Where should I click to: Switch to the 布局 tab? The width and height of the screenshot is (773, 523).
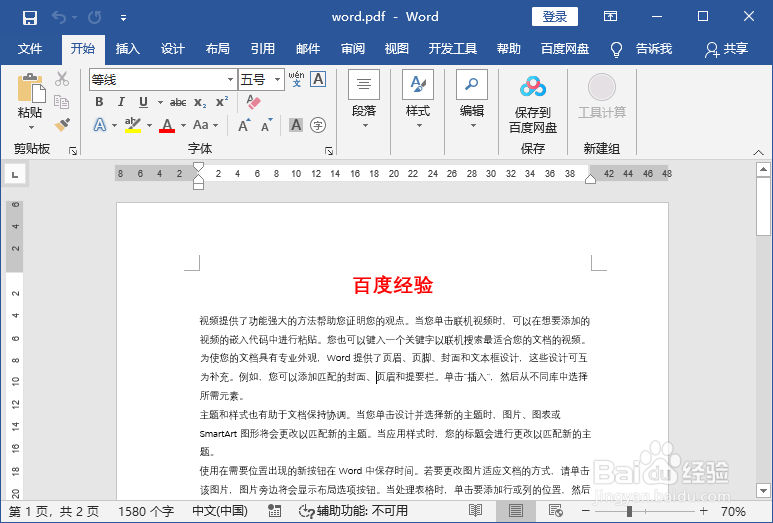tap(217, 49)
